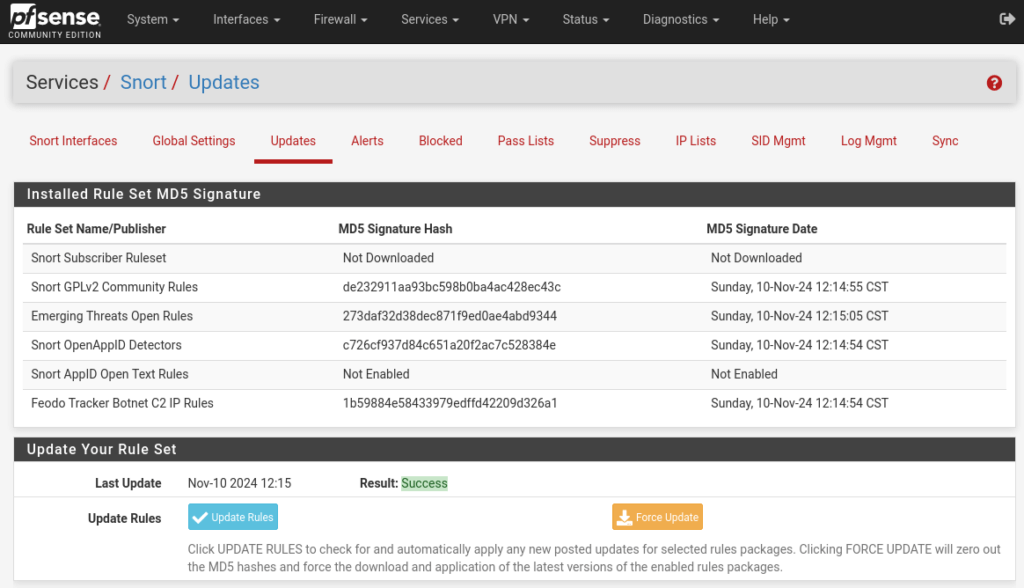The width and height of the screenshot is (1024, 588).
Task: Click the Installed Rule Set MD5 Signature heading
Action: click(x=144, y=194)
